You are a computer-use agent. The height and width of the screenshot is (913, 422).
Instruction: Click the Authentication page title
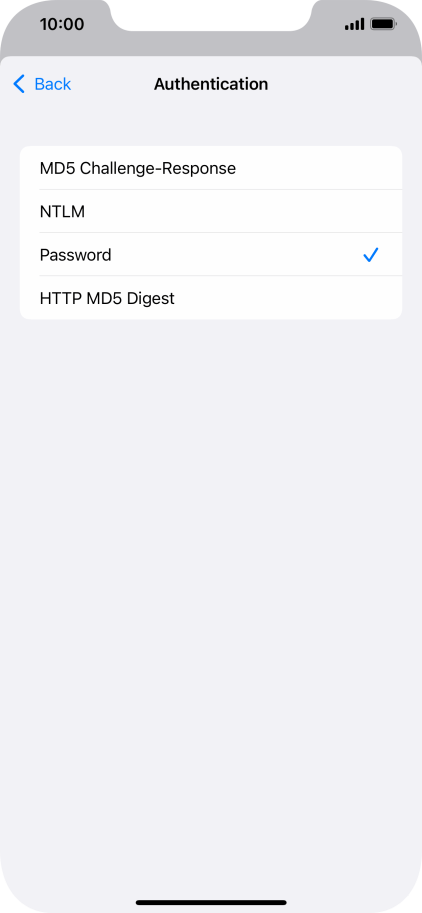pos(211,84)
